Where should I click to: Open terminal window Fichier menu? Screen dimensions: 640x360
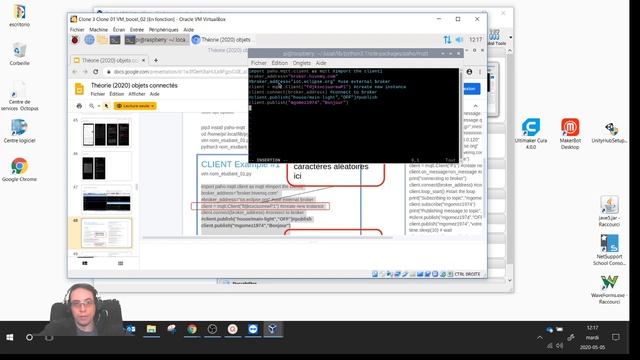point(258,63)
